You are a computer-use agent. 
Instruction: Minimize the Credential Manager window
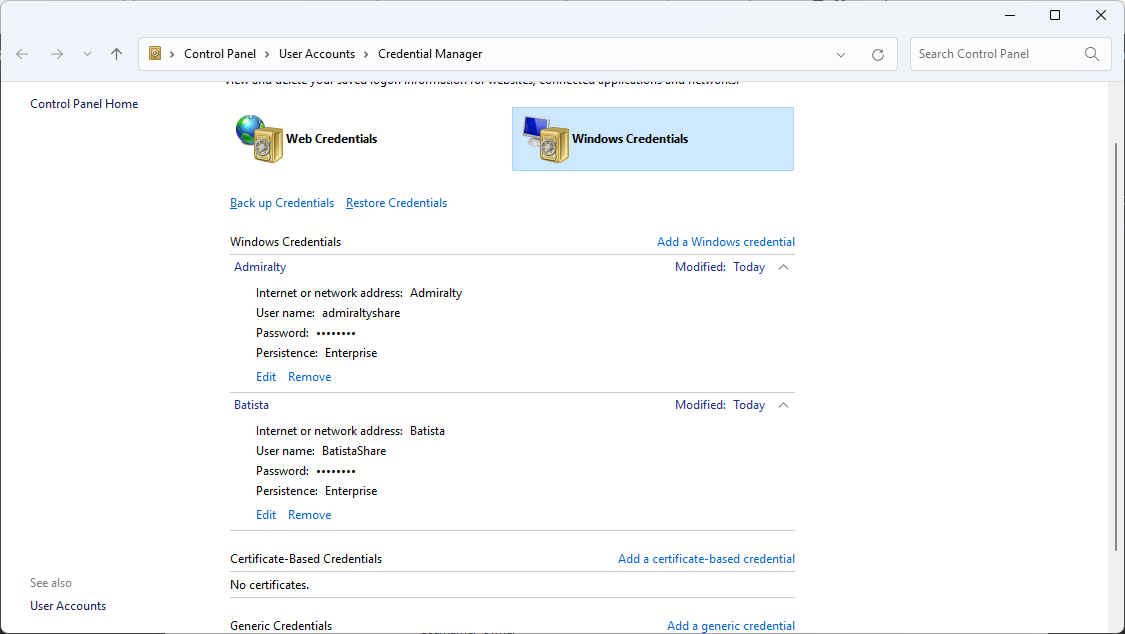1009,15
